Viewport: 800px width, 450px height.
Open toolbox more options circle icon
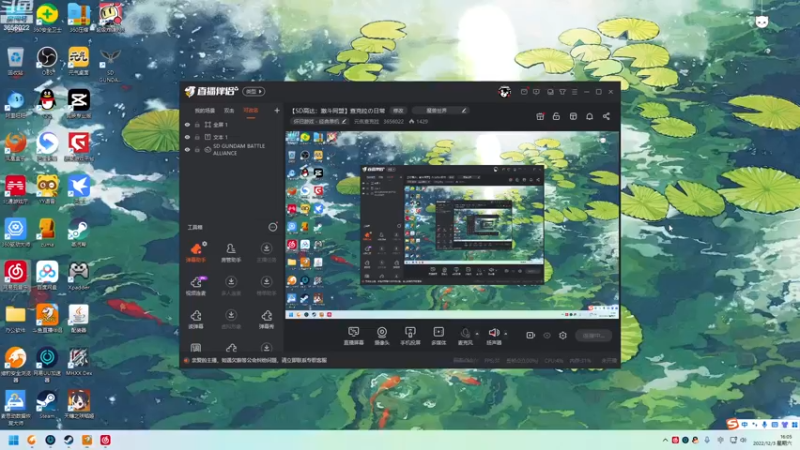pyautogui.click(x=273, y=227)
